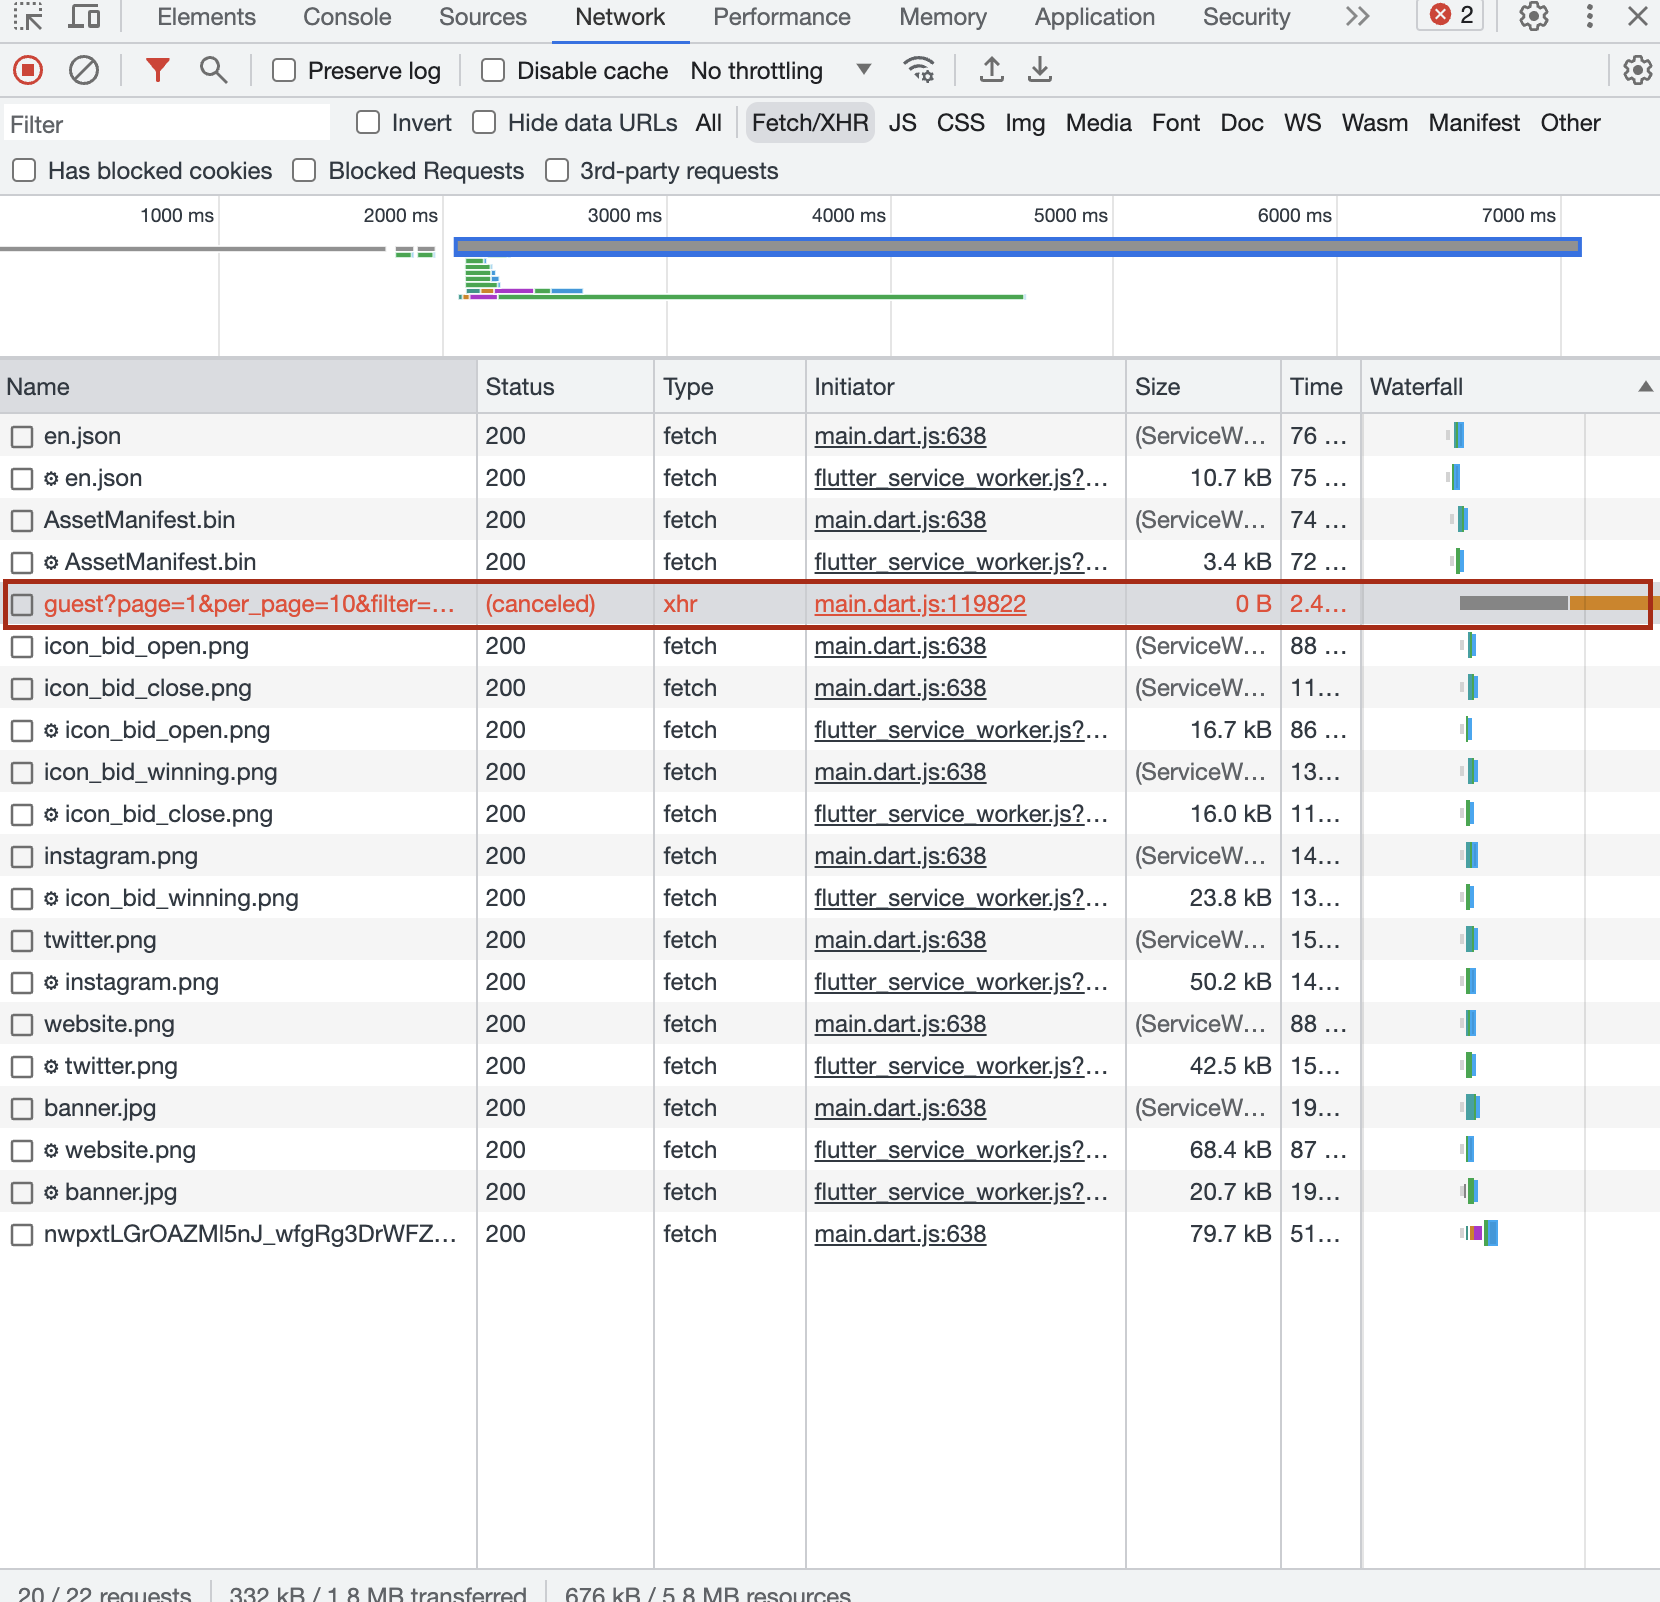Open search in network requests
The image size is (1660, 1602).
click(212, 70)
